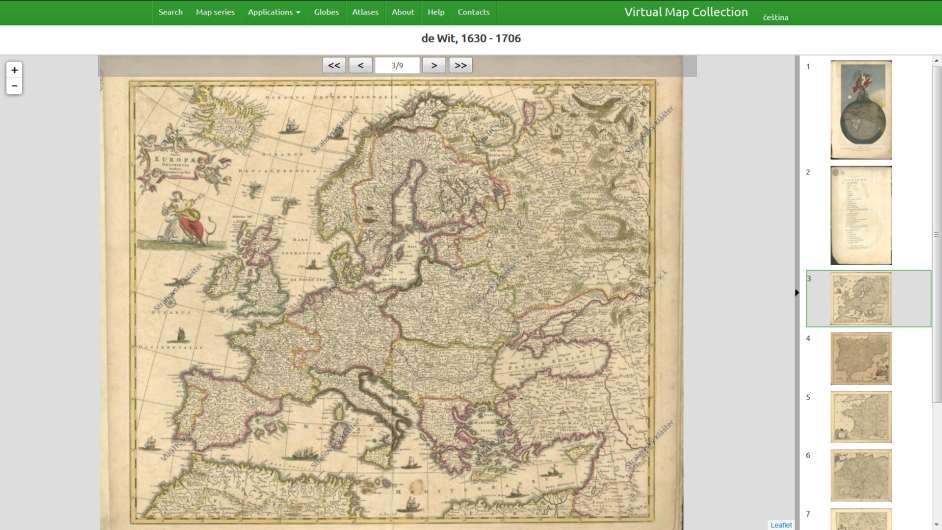The height and width of the screenshot is (530, 942).
Task: Select thumbnail 3, the Europe map
Action: 861,299
